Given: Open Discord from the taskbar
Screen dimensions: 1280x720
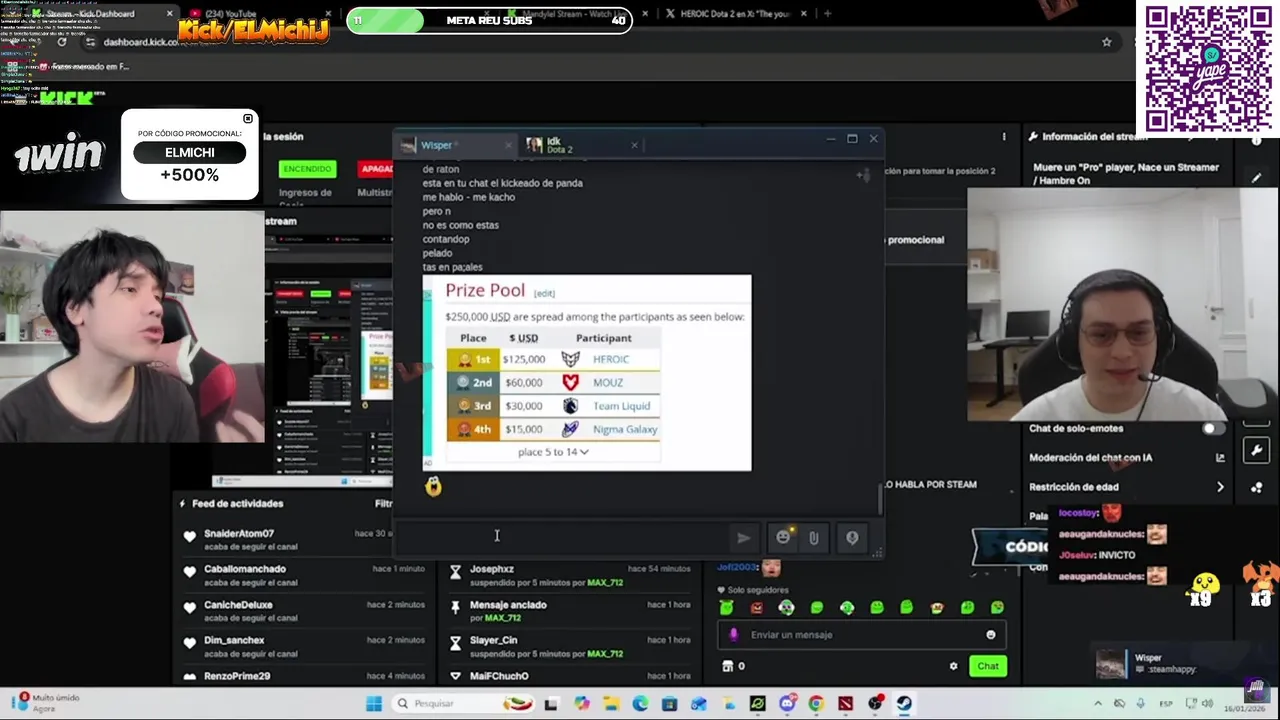Looking at the screenshot, I should (x=787, y=703).
